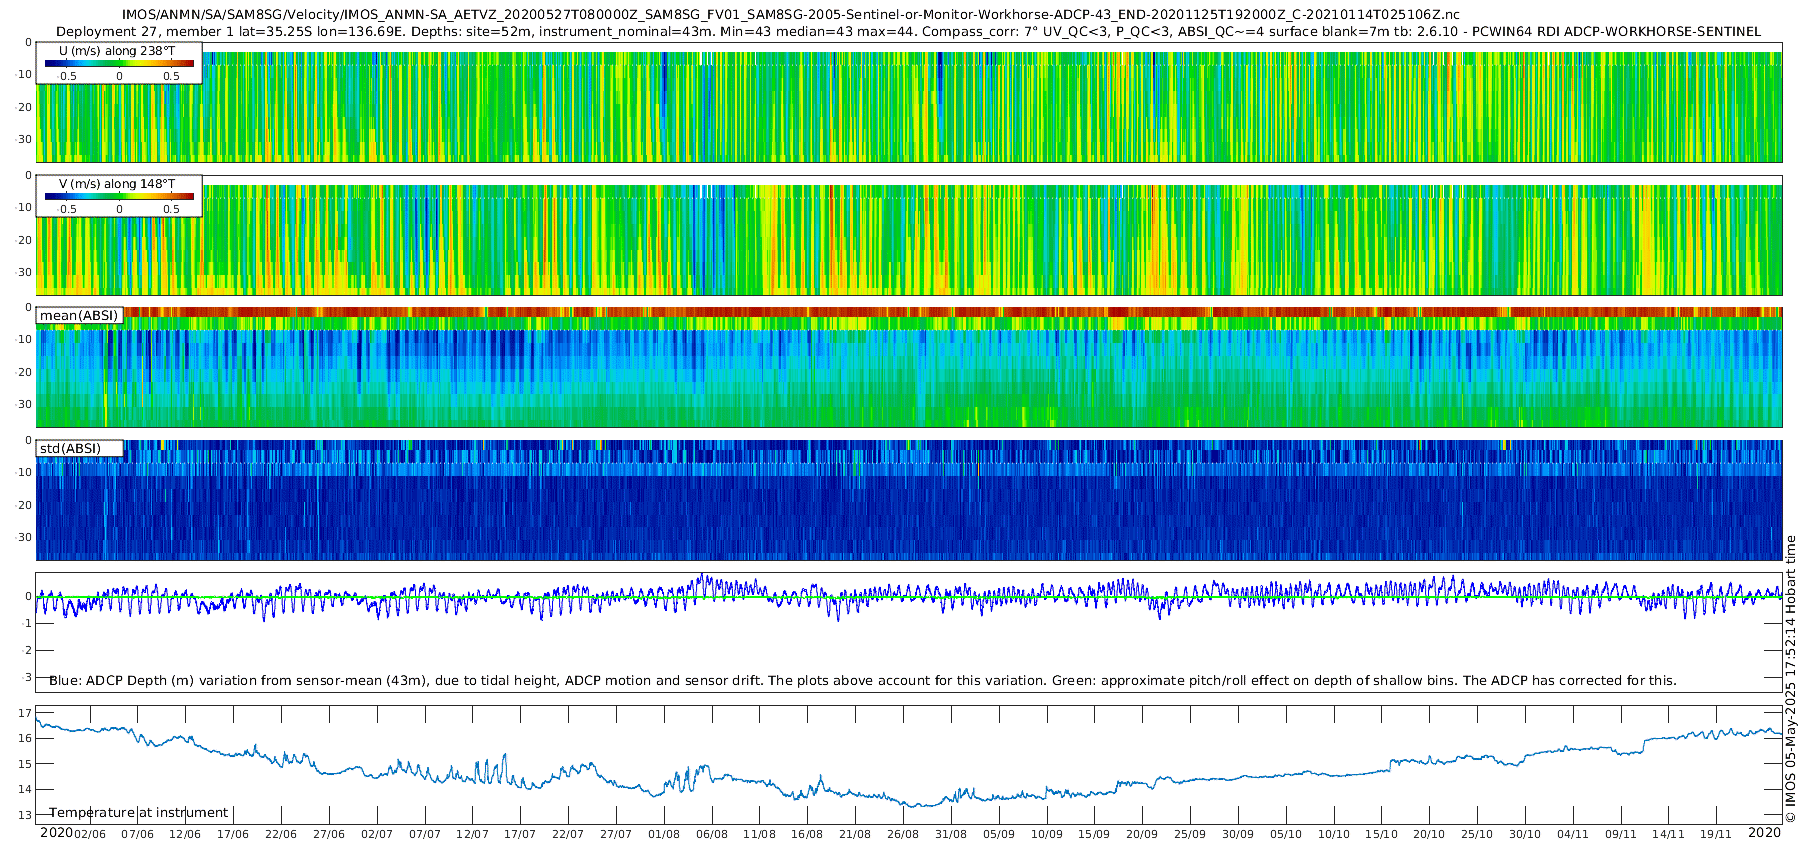The image size is (1800, 850).
Task: Click the NetCDF file path title text
Action: click(x=790, y=15)
